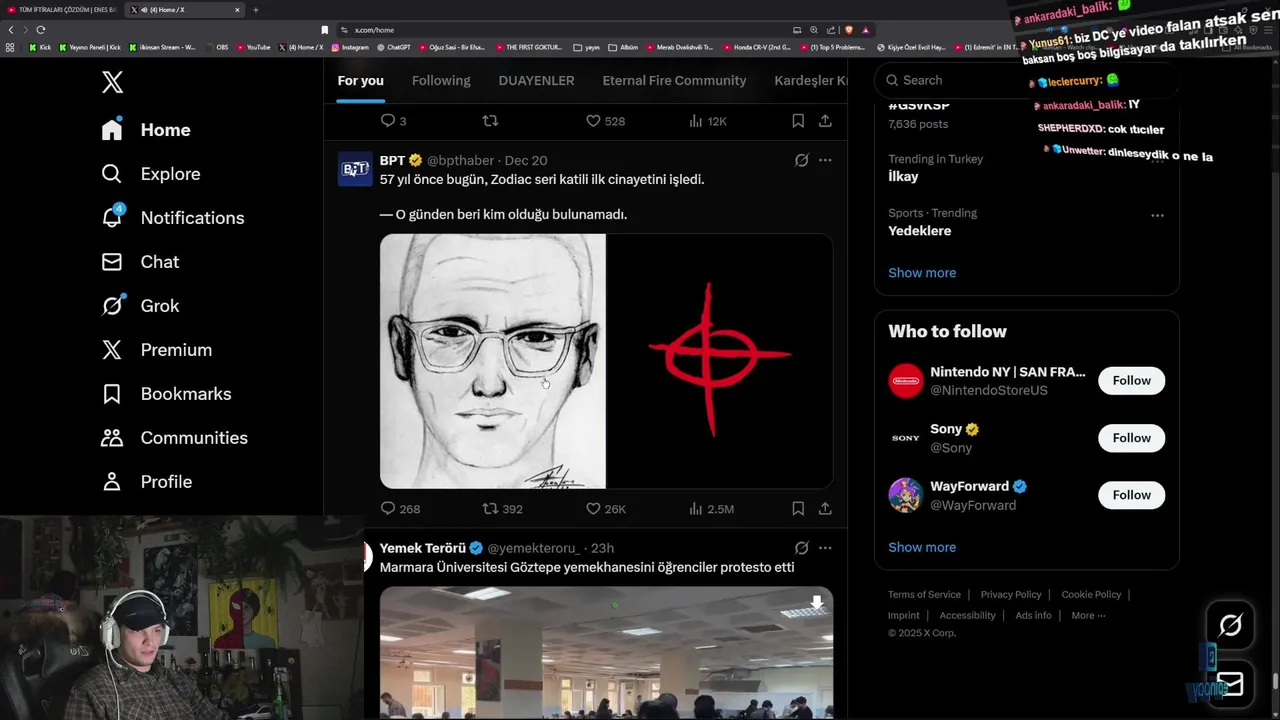Open new browser tab

[x=255, y=10]
